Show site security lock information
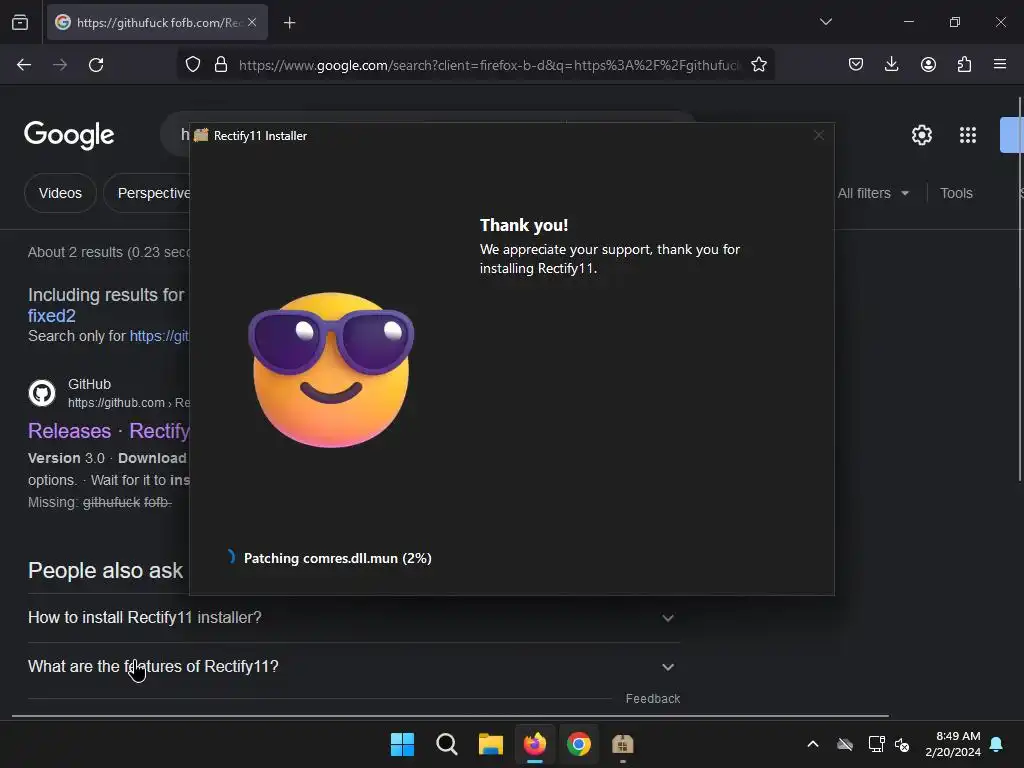 221,65
